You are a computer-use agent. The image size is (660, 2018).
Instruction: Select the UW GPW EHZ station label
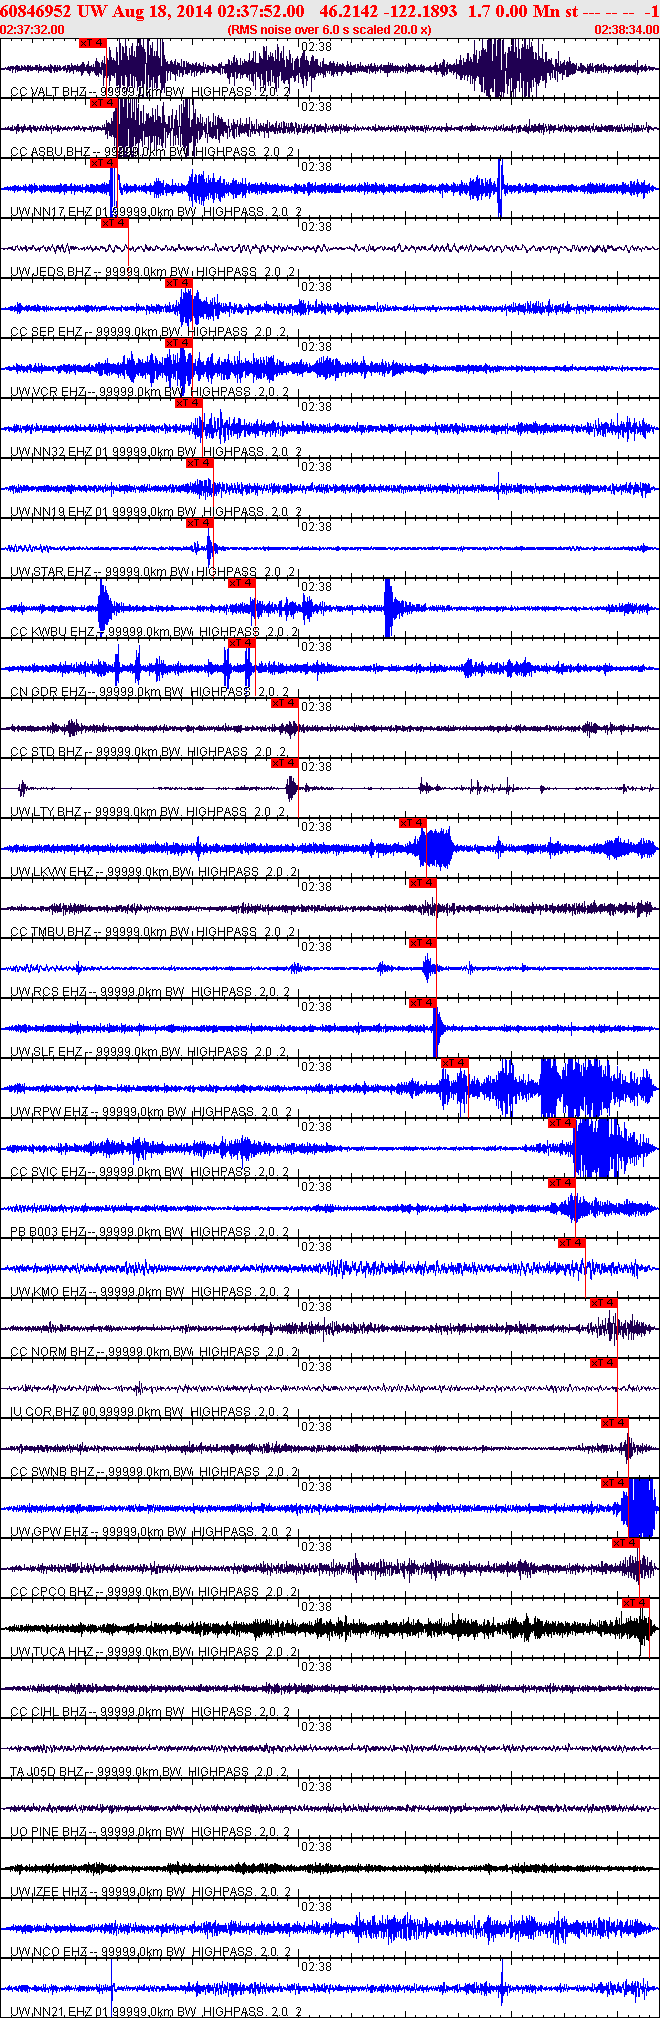pos(152,1532)
